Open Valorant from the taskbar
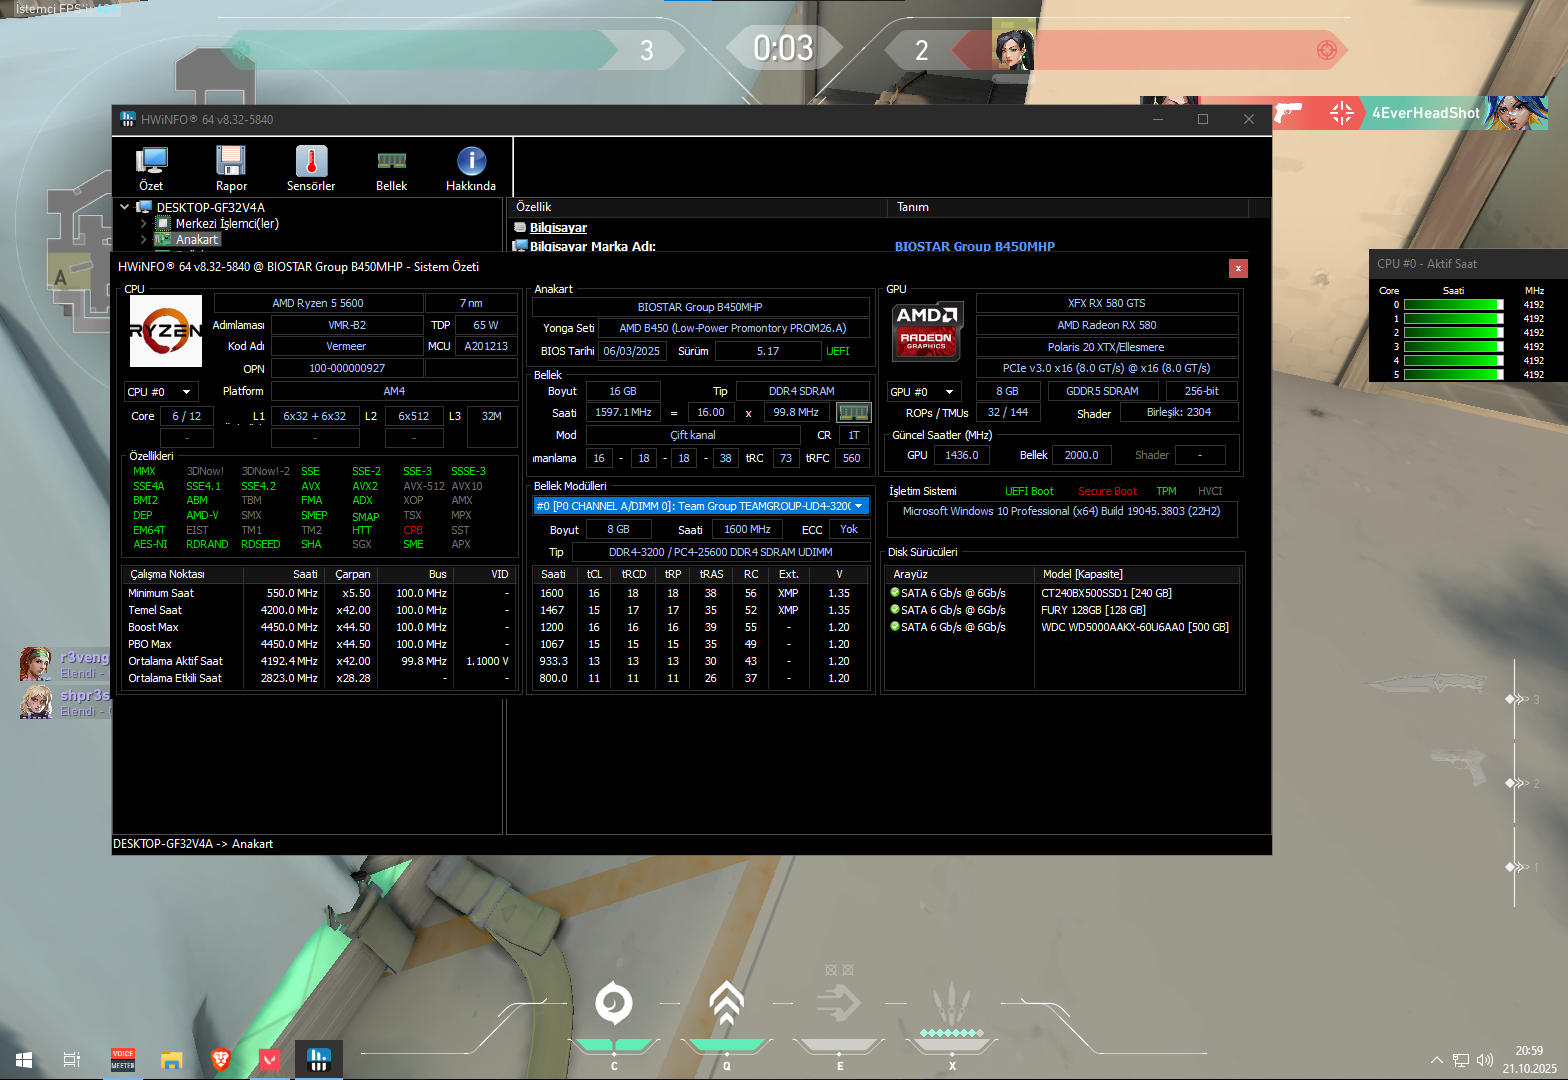 270,1059
